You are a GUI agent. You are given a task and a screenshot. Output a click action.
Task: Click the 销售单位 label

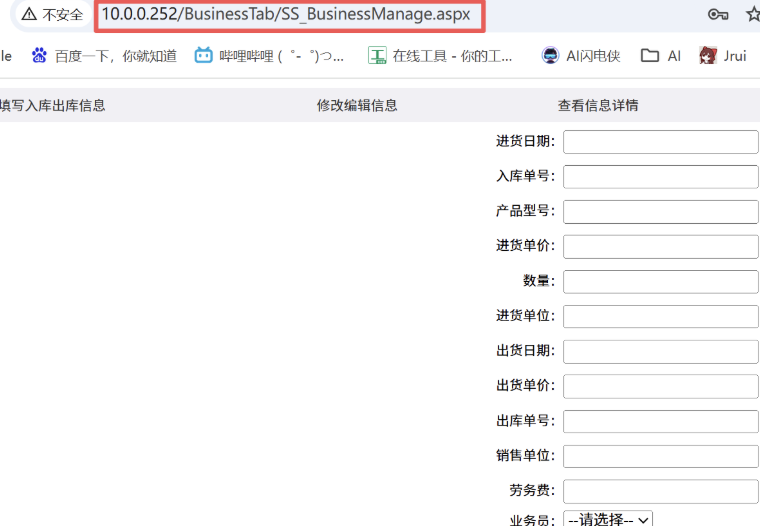pyautogui.click(x=525, y=455)
